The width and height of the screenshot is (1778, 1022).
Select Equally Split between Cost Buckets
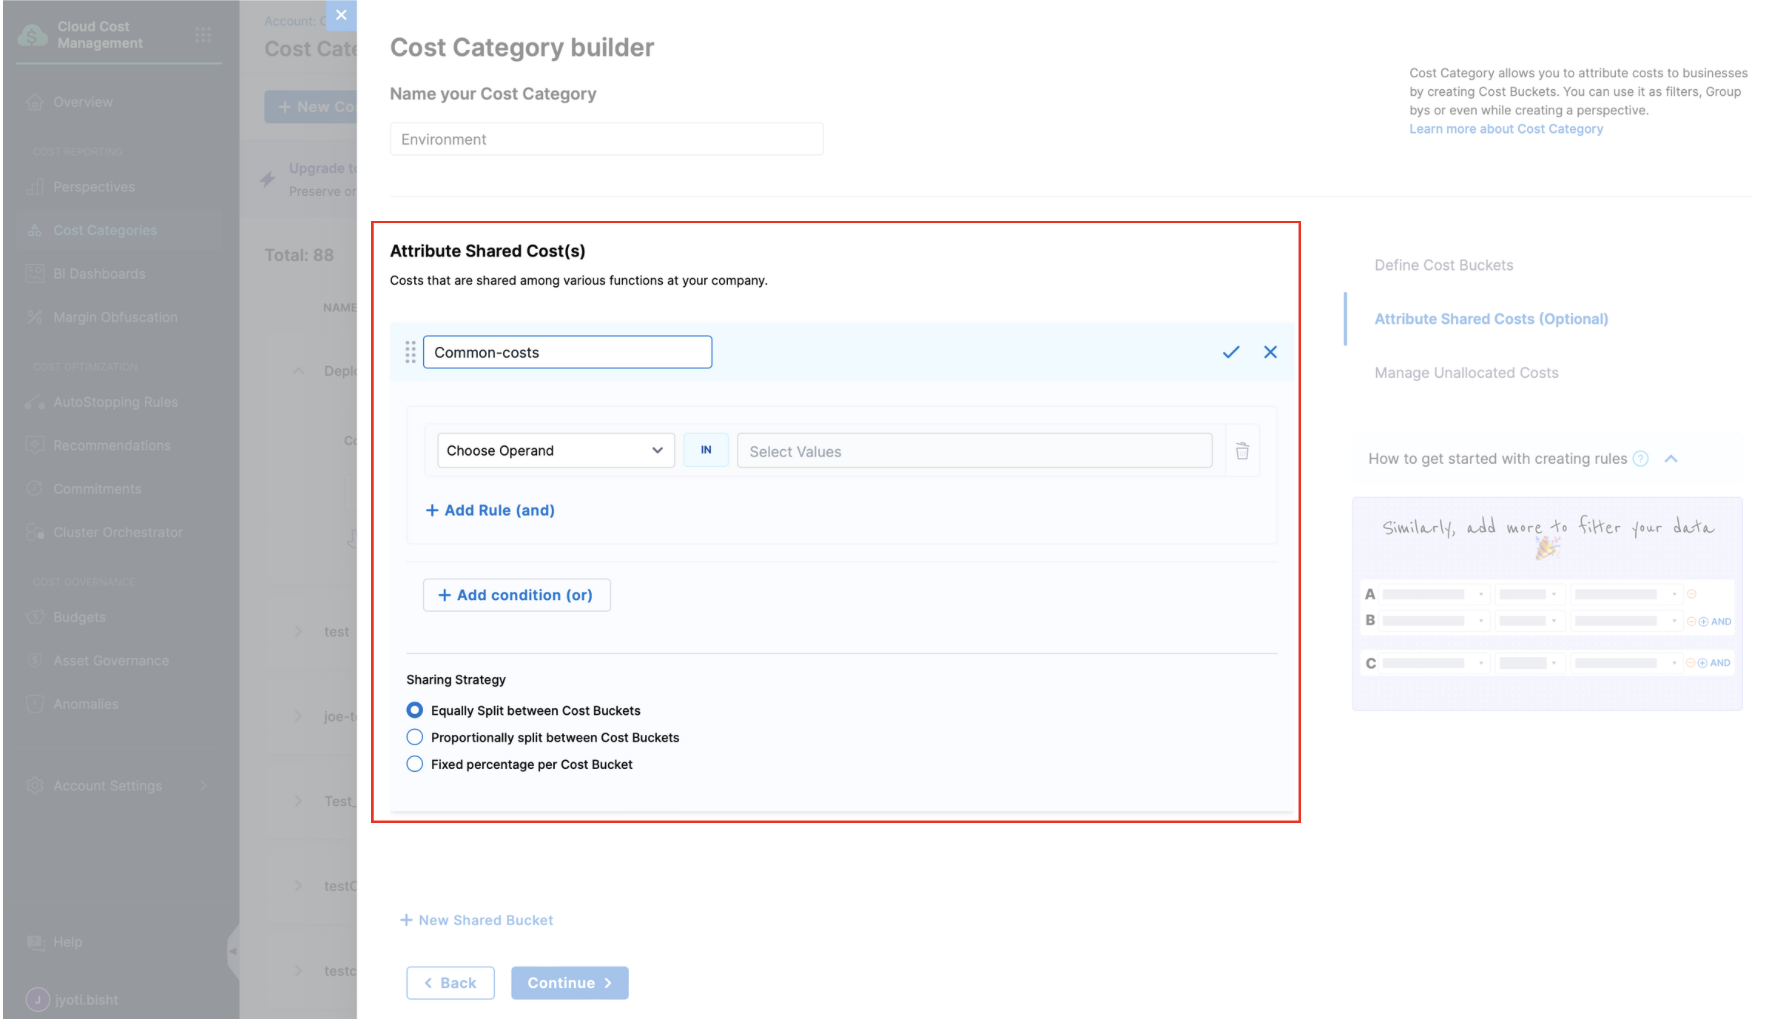[415, 711]
